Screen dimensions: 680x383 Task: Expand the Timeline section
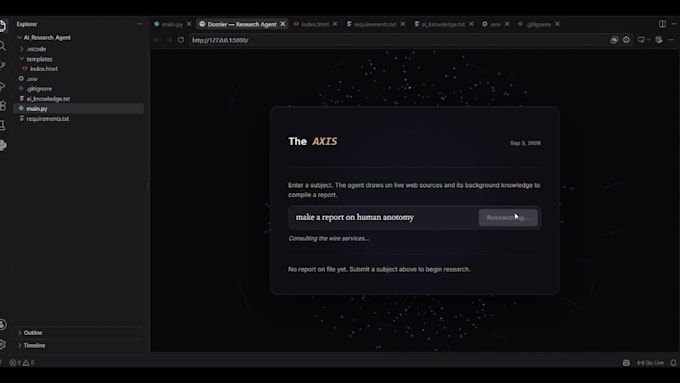34,346
